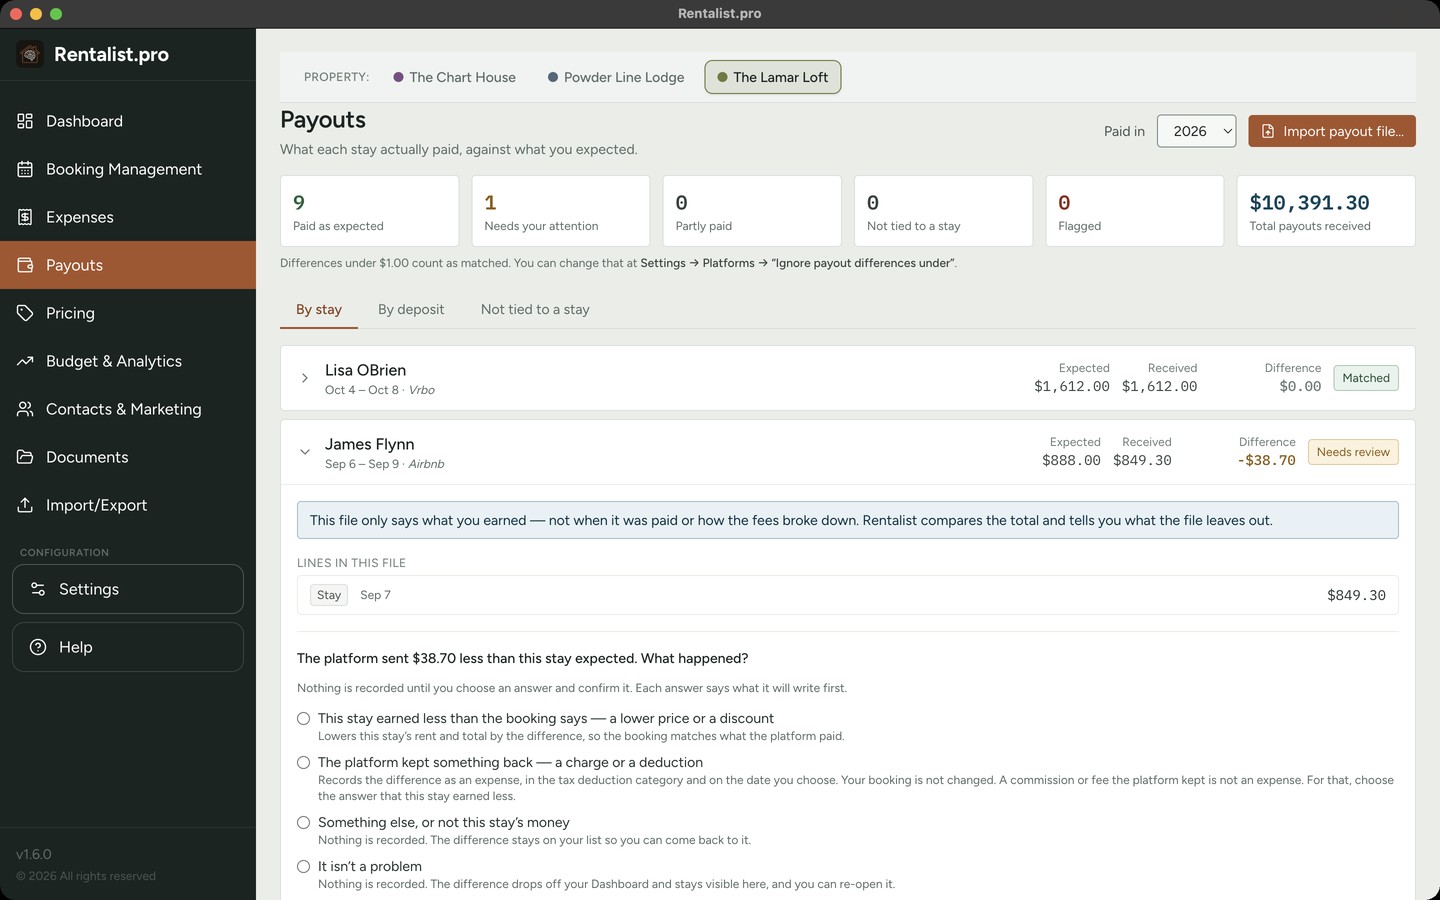Click the Budget & Analytics trend icon

(25, 361)
